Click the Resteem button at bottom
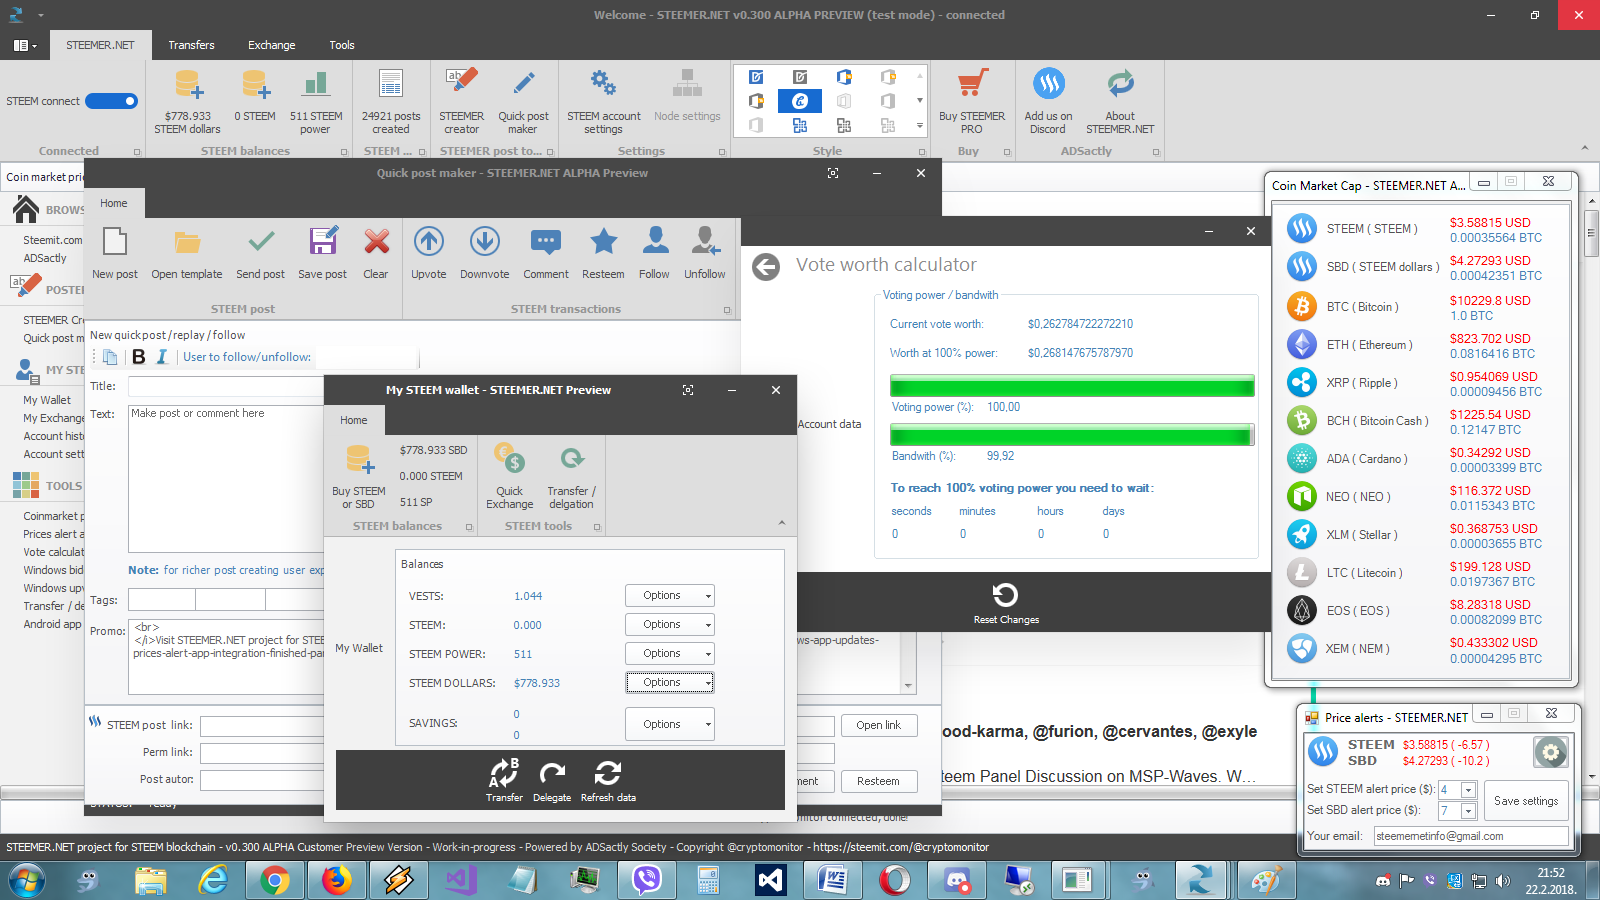 coord(879,781)
